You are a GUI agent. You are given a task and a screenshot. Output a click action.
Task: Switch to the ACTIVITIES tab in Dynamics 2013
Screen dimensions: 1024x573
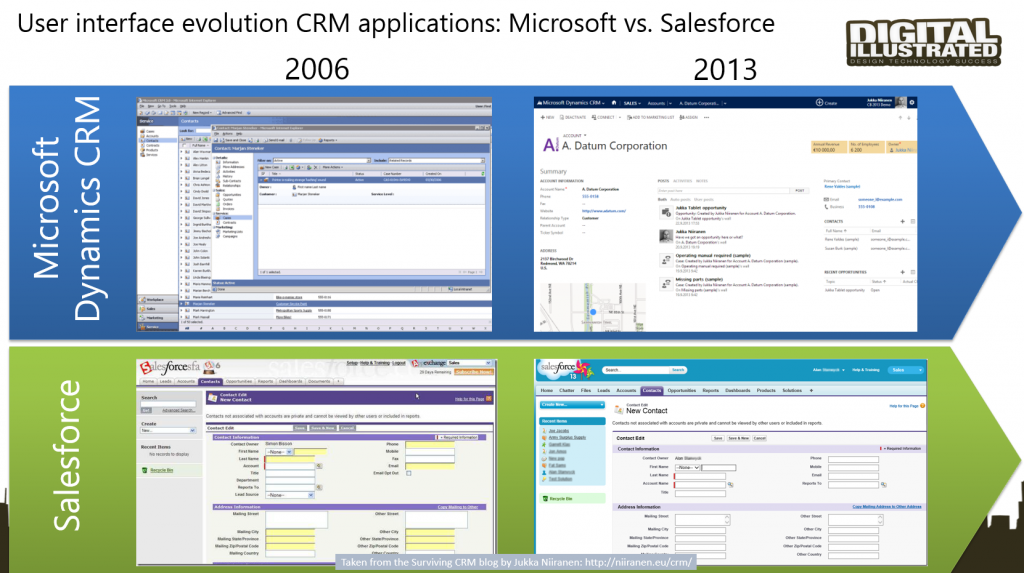[x=682, y=181]
